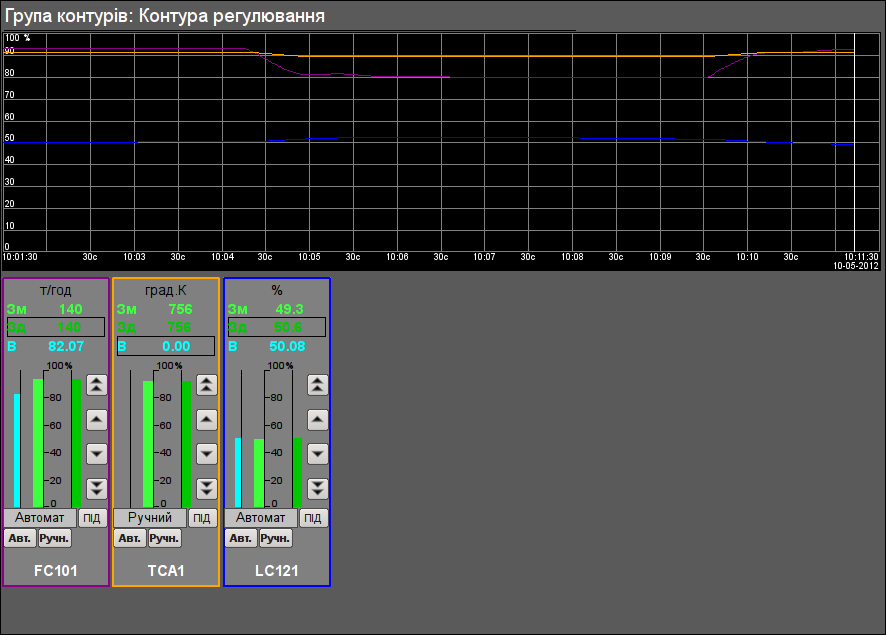This screenshot has height=635, width=886.
Task: Click FC101 Автомат mode indicator
Action: pos(40,518)
